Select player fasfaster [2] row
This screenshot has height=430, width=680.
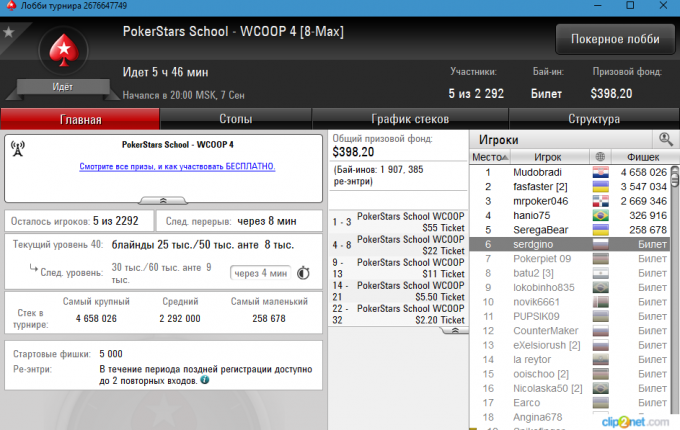click(570, 187)
